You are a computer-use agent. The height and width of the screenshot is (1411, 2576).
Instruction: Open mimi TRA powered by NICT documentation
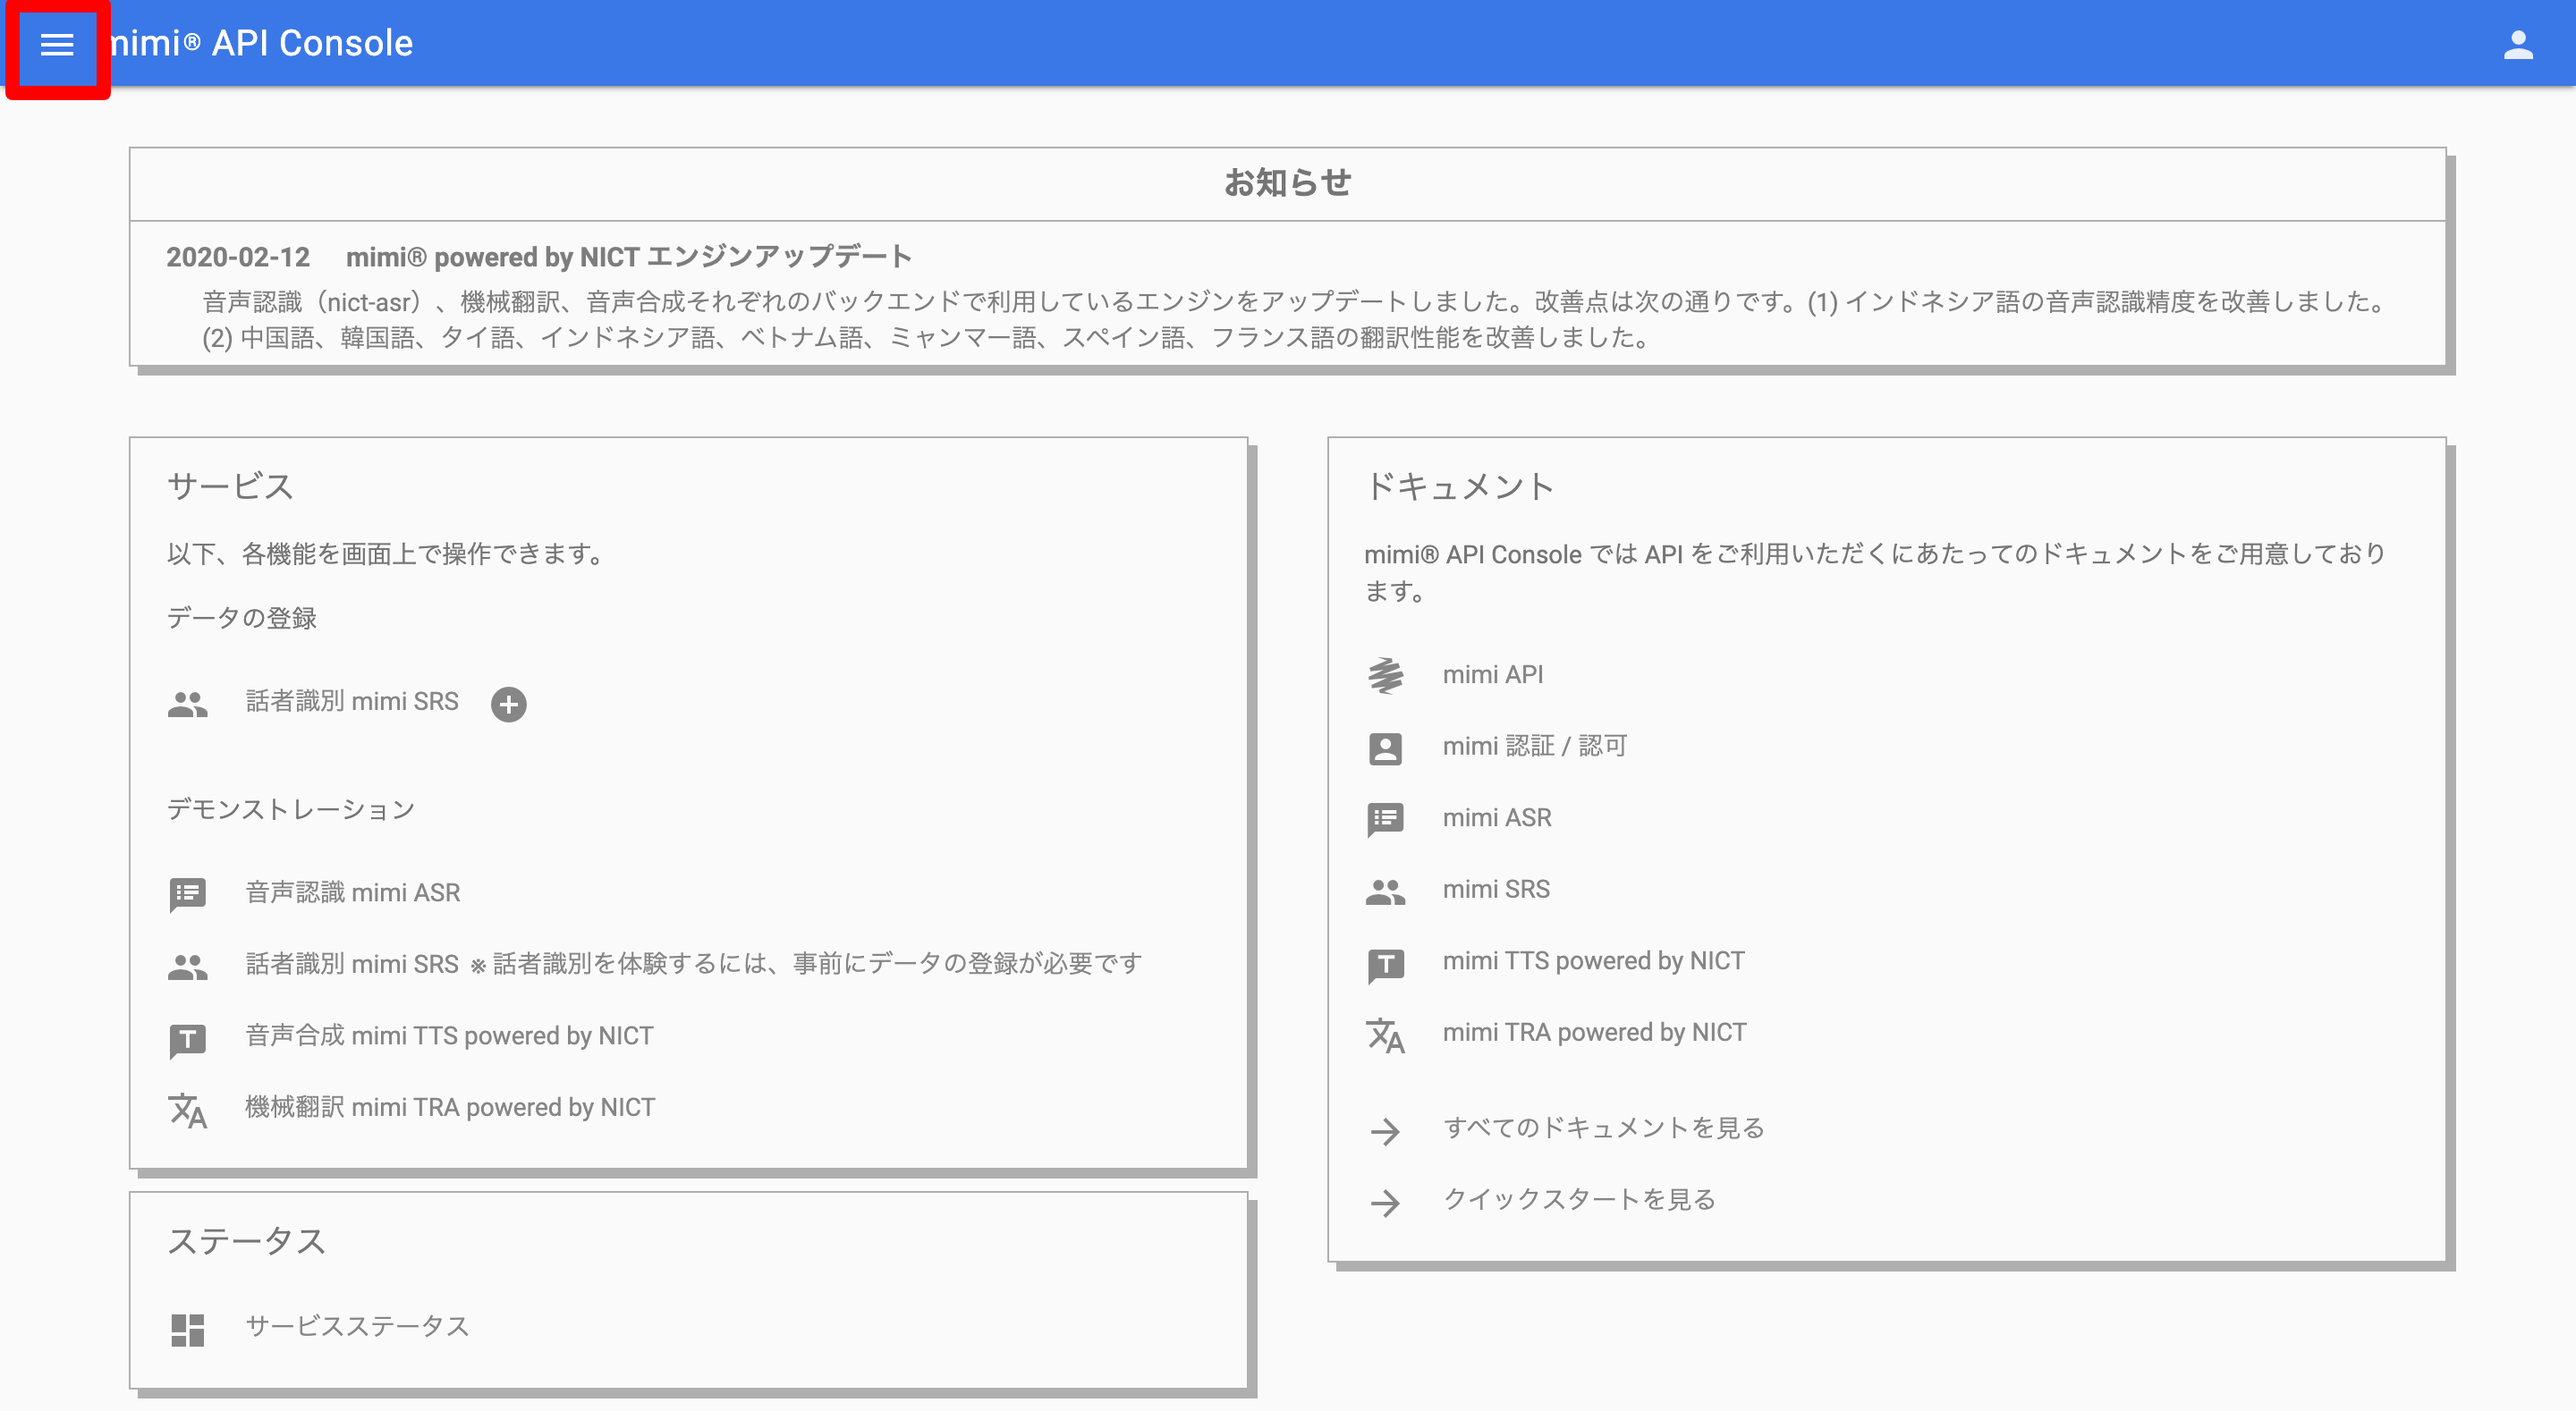coord(1594,1032)
